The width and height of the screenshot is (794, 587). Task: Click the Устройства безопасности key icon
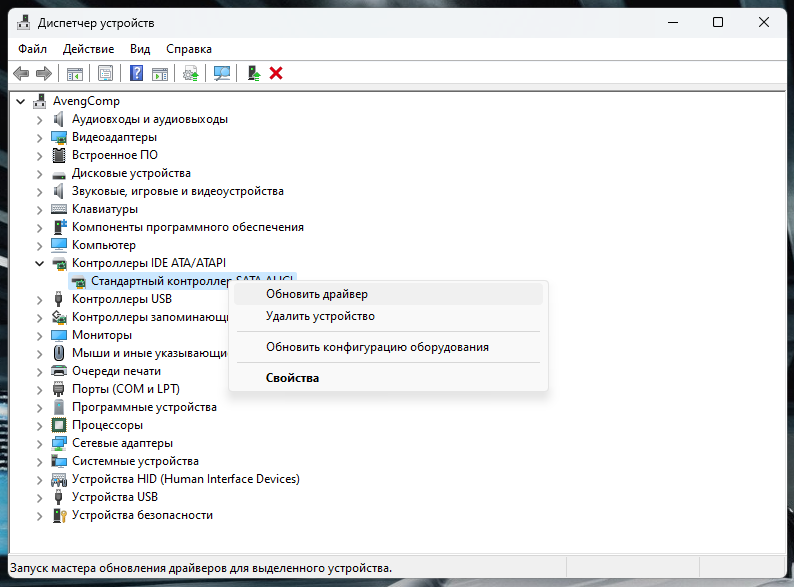pyautogui.click(x=60, y=515)
